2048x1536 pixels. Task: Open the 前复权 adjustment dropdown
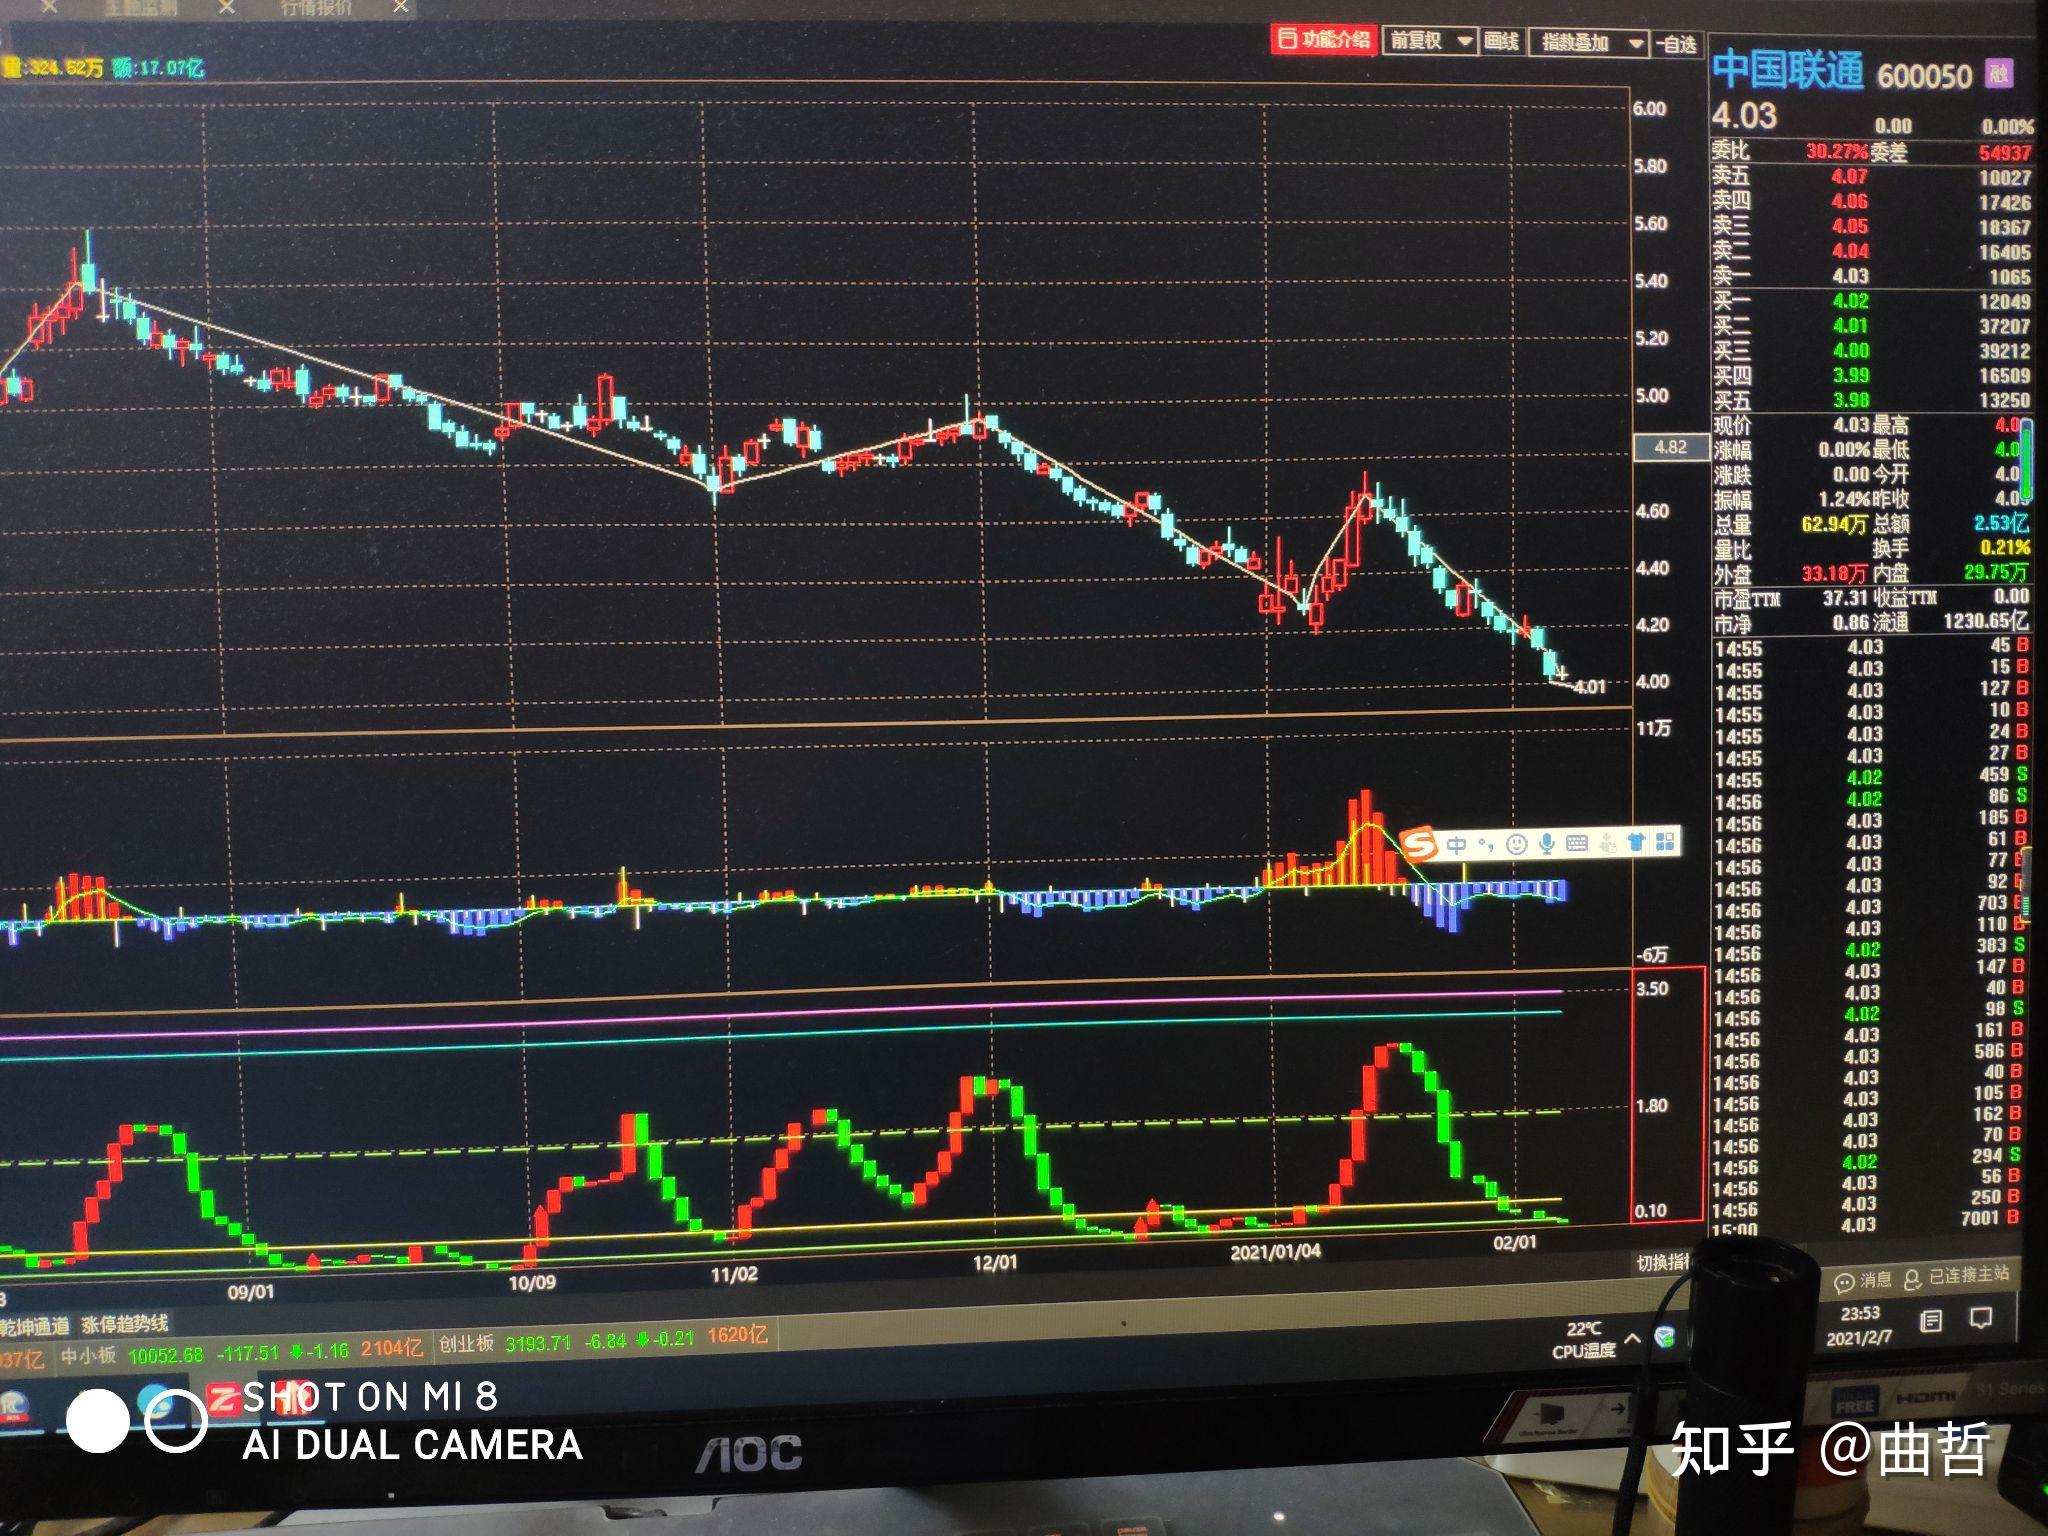coord(1429,41)
